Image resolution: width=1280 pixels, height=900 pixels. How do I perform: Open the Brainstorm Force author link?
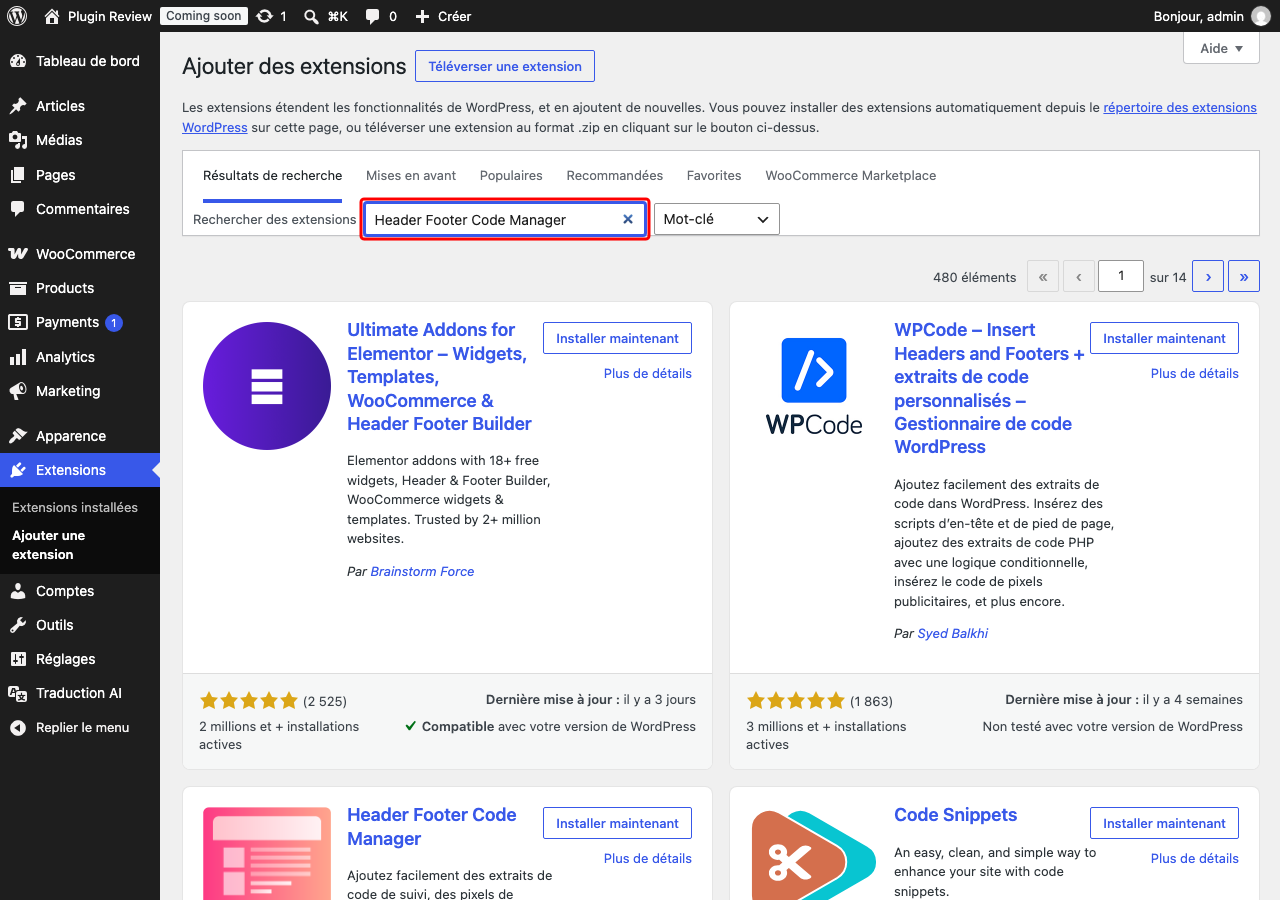[x=422, y=572]
